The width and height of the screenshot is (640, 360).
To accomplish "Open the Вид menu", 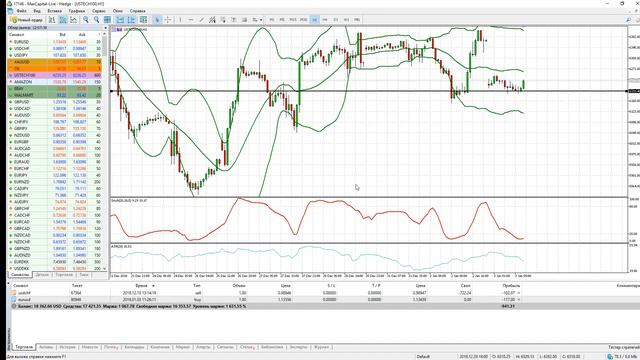I will click(x=37, y=11).
